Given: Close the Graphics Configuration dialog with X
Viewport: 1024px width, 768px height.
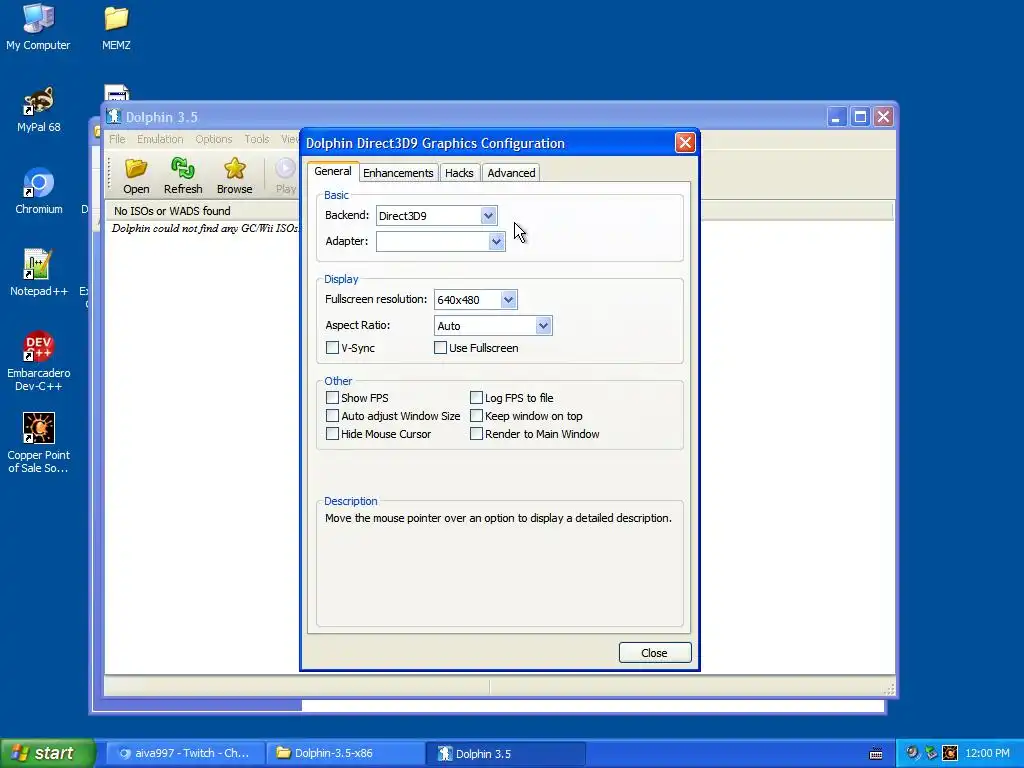Looking at the screenshot, I should tap(684, 142).
